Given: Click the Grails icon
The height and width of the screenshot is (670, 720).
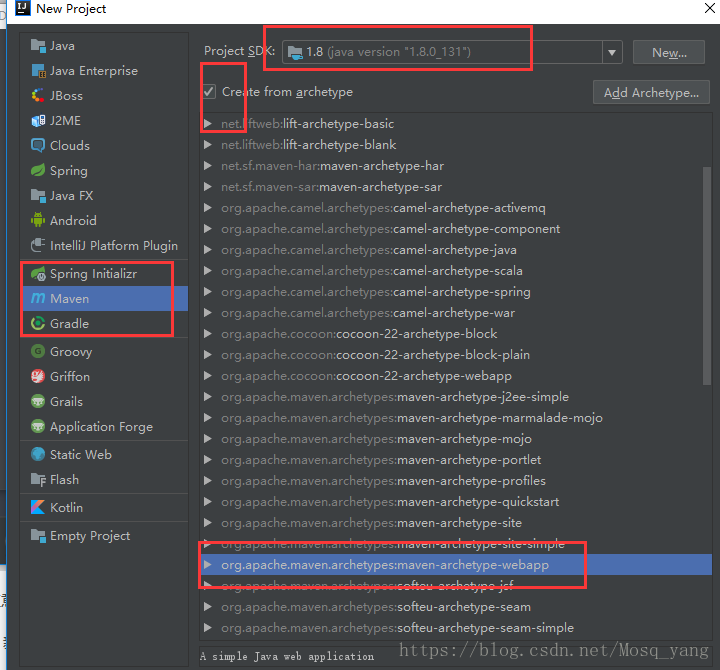Looking at the screenshot, I should (x=38, y=401).
